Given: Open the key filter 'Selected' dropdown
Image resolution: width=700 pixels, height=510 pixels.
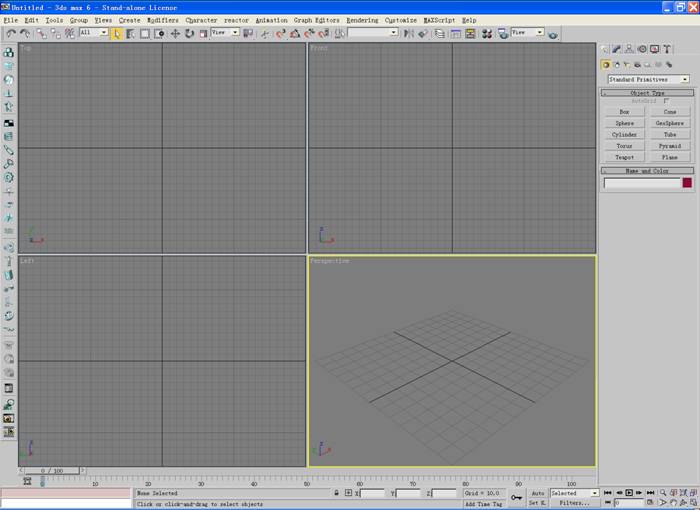Looking at the screenshot, I should 574,493.
